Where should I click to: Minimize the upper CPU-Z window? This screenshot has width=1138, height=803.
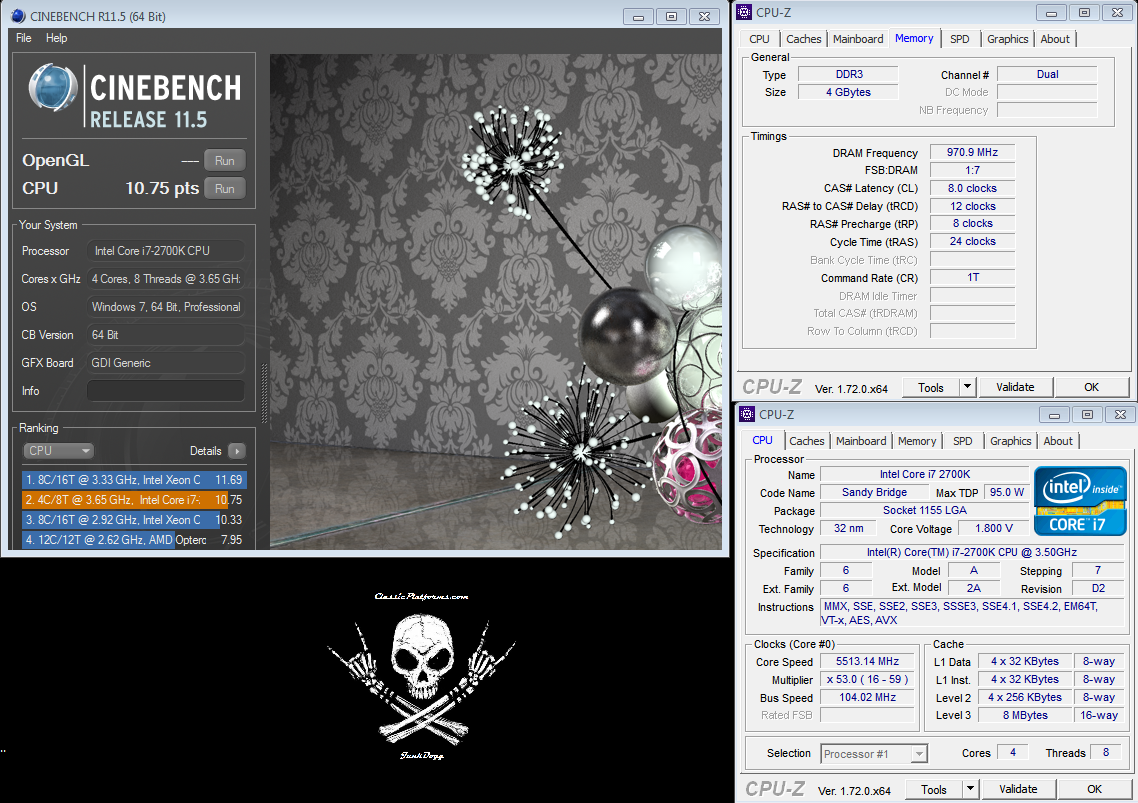pos(1051,12)
